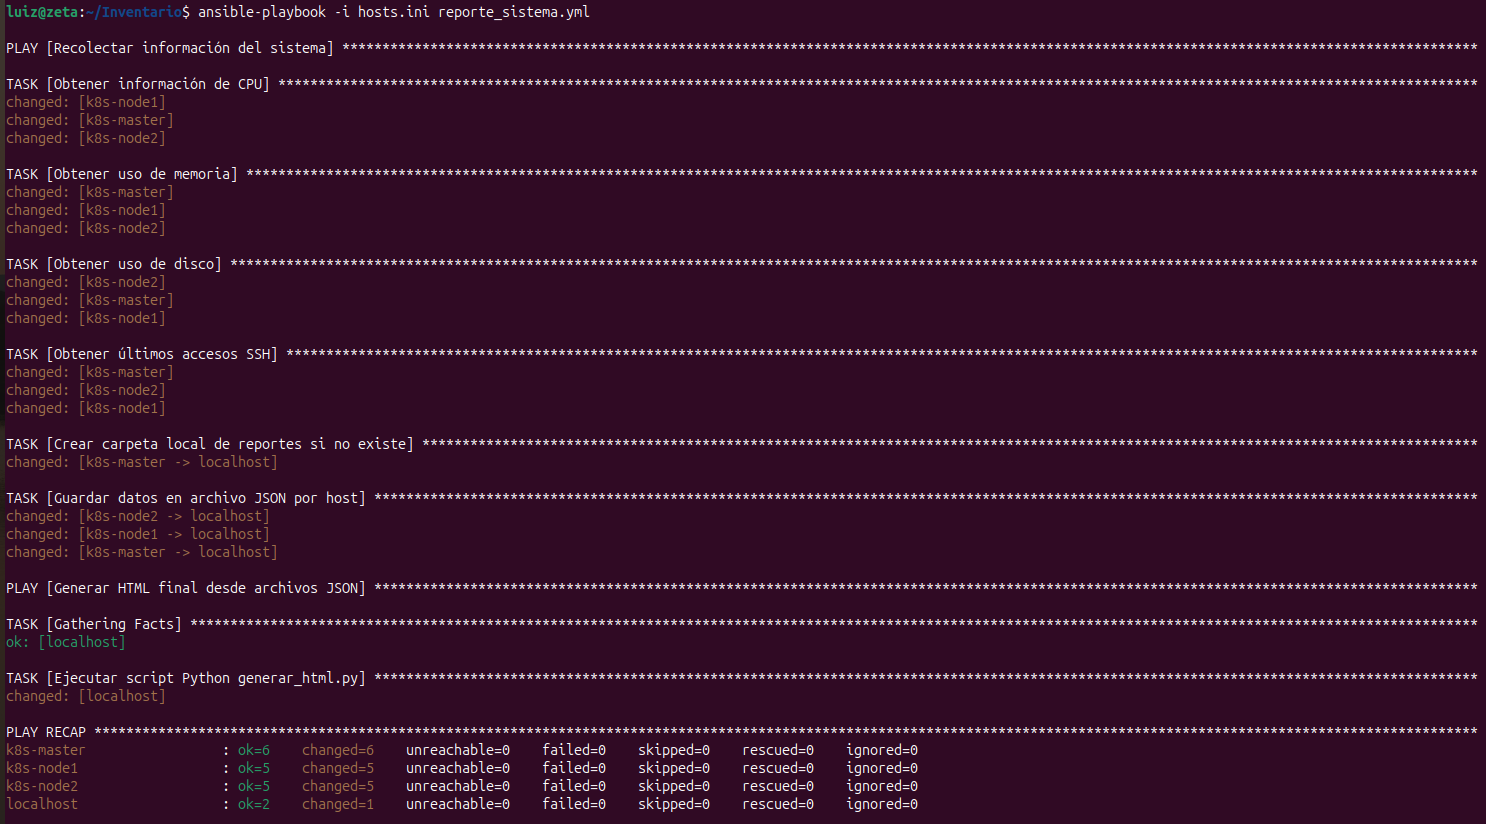The image size is (1486, 824).
Task: Click the 'Gathering Facts' task title
Action: (x=116, y=624)
